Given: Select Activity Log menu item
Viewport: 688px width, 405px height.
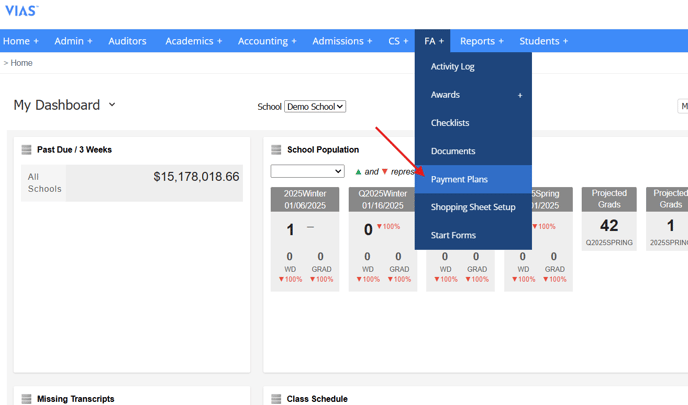Looking at the screenshot, I should pyautogui.click(x=452, y=67).
